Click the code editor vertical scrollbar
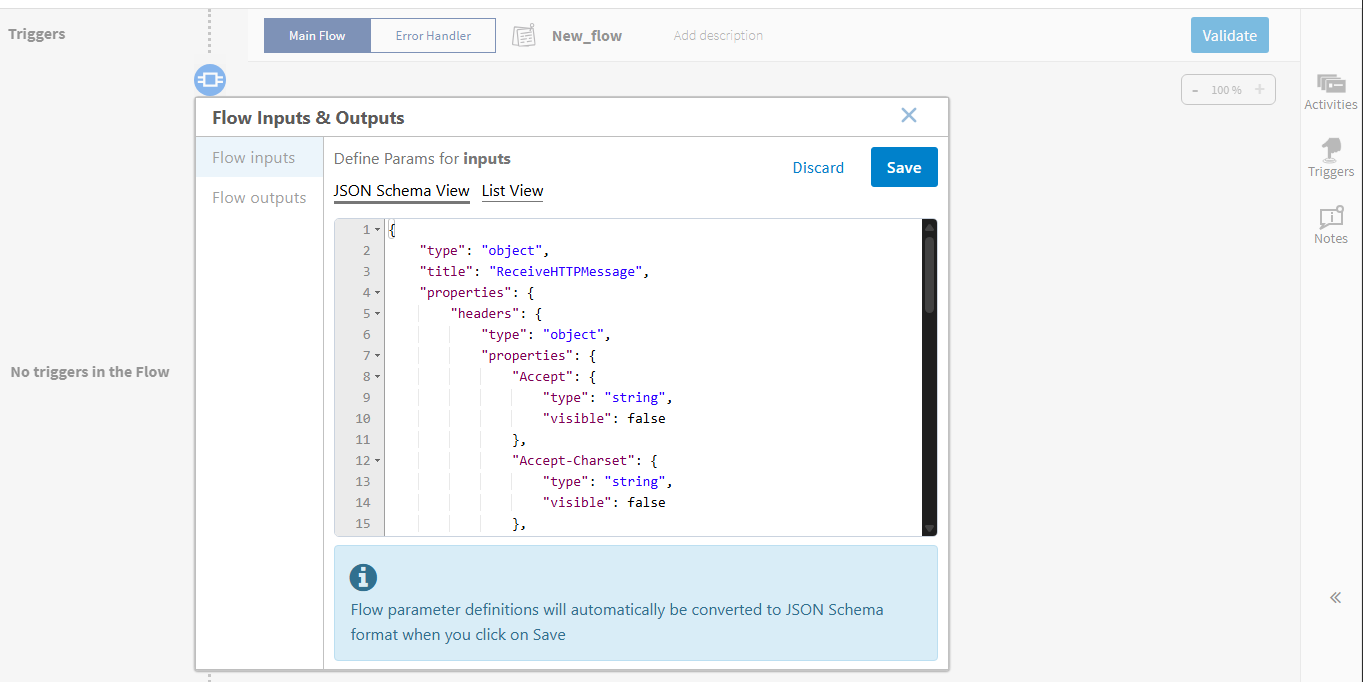1363x682 pixels. point(929,275)
